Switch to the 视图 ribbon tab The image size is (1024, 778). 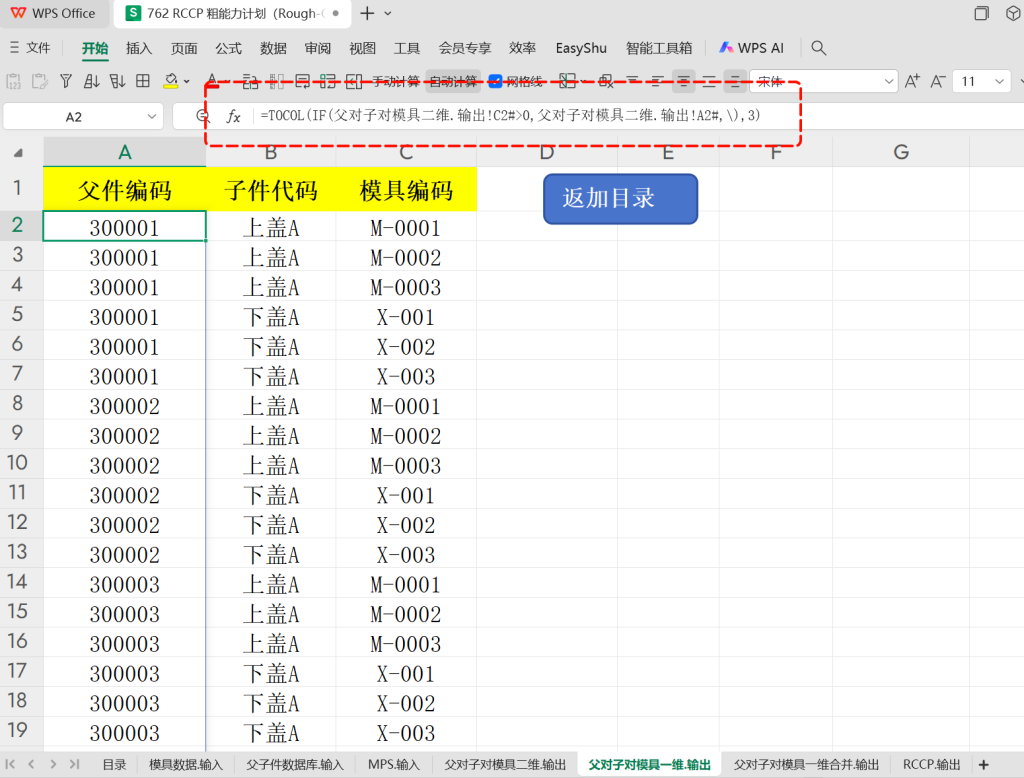(x=362, y=48)
